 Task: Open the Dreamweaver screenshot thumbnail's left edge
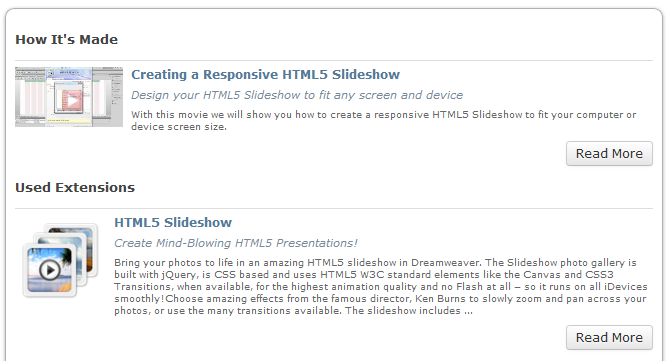pyautogui.click(x=17, y=97)
